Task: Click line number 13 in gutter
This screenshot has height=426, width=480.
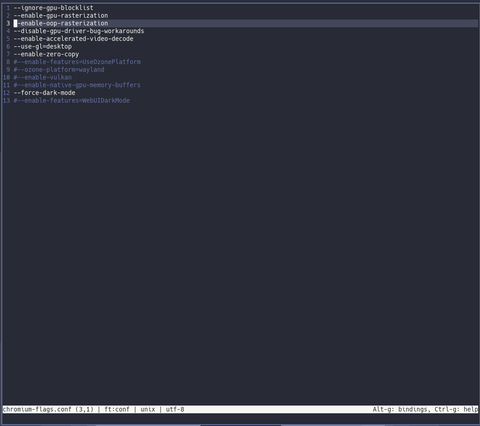Action: (x=6, y=100)
